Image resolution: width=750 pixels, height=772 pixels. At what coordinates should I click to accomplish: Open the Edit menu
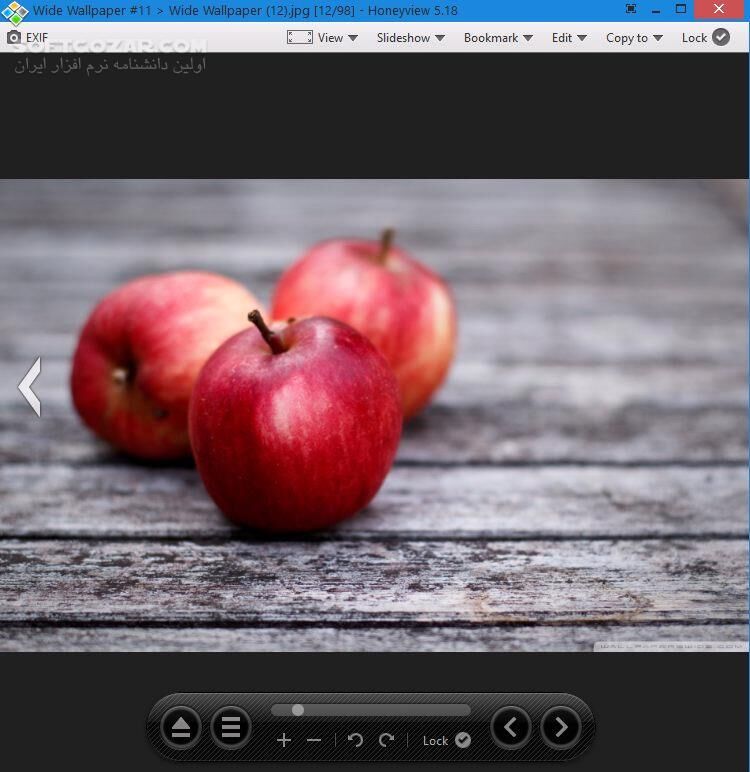click(x=568, y=38)
